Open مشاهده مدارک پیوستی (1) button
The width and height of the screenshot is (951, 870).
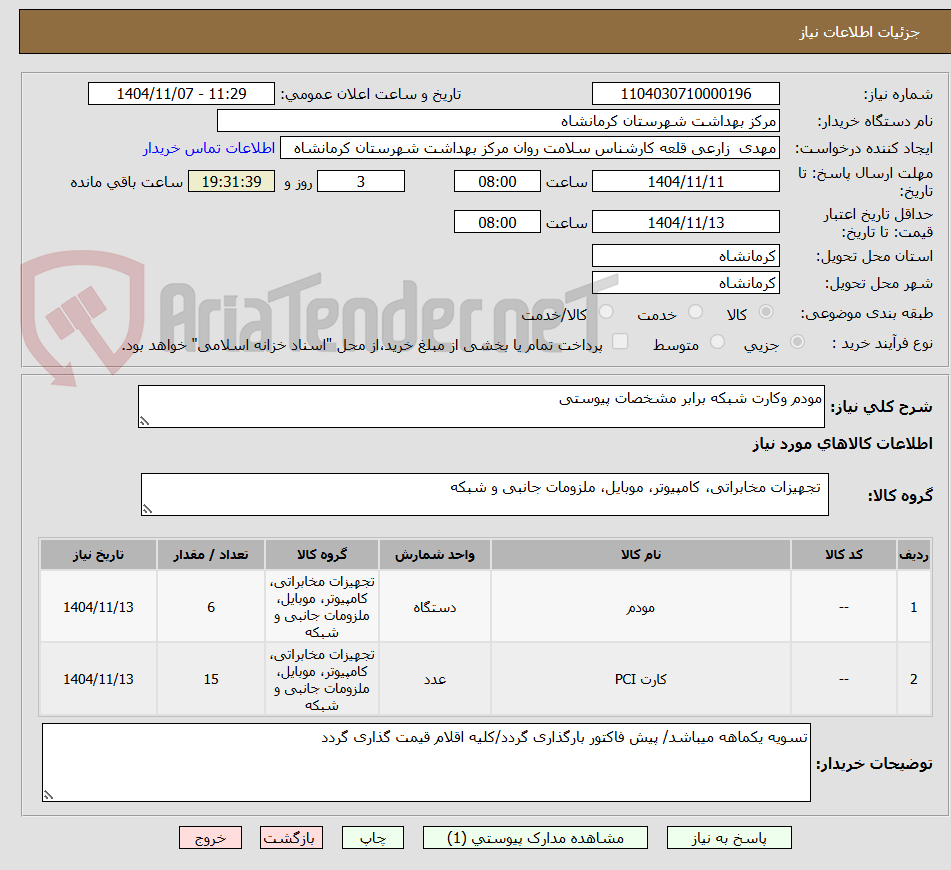pos(535,838)
